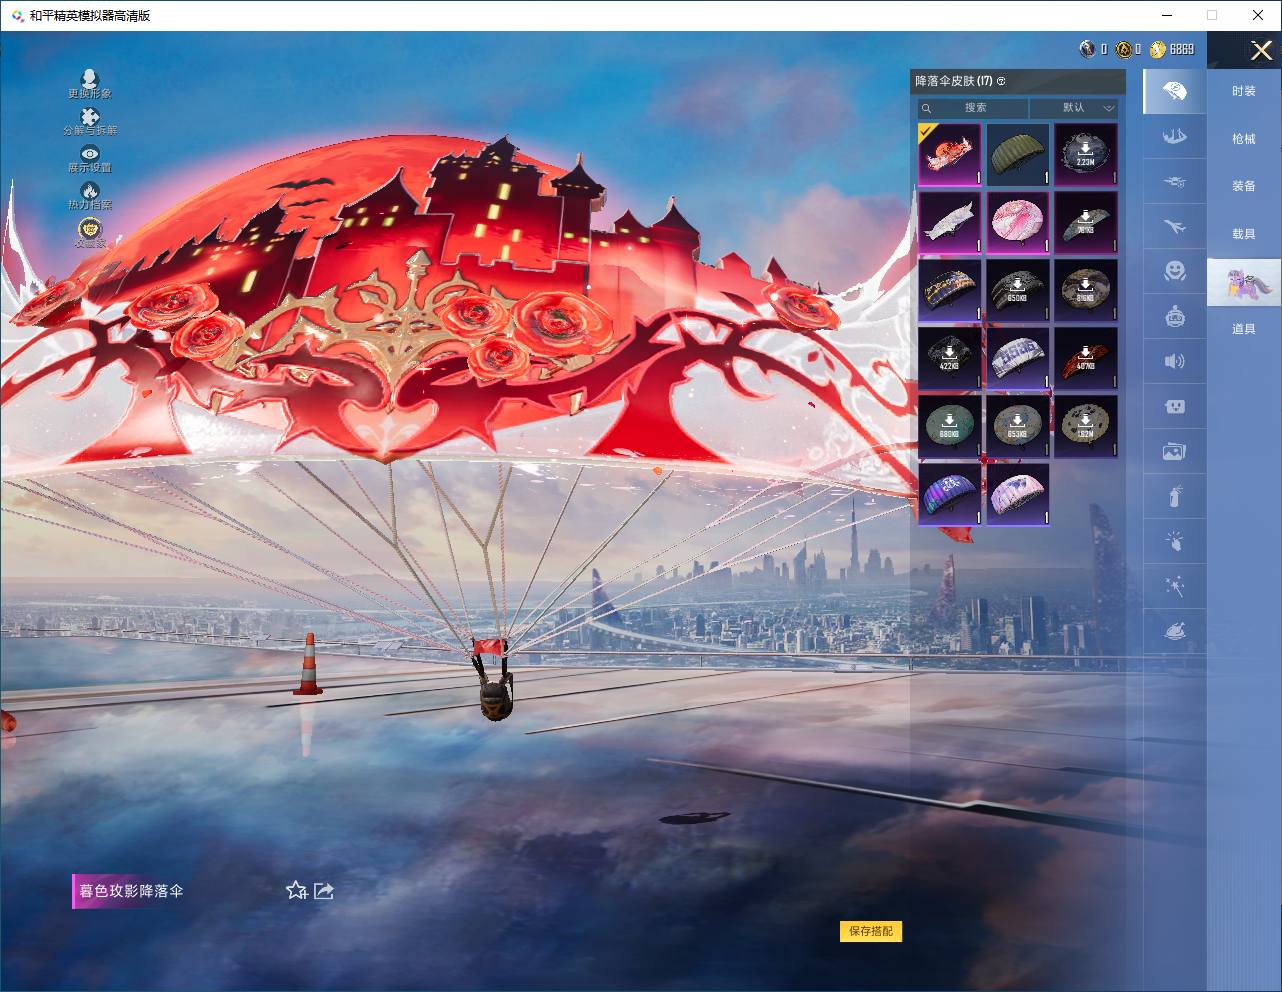Maximize the 和平精英模拟器高清版 window
The width and height of the screenshot is (1282, 992).
pos(1212,15)
